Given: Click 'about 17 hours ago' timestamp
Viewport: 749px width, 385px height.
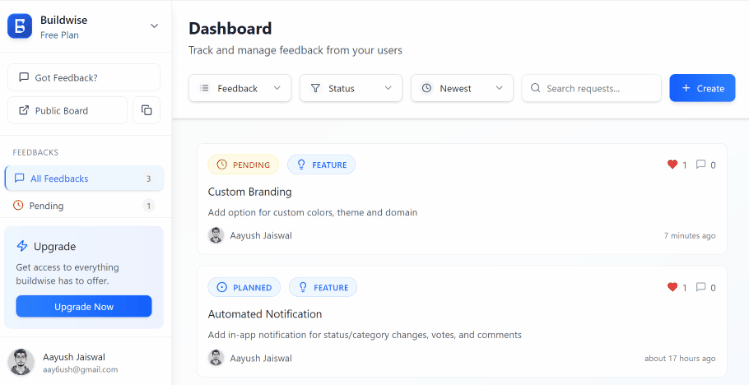Looking at the screenshot, I should point(680,358).
